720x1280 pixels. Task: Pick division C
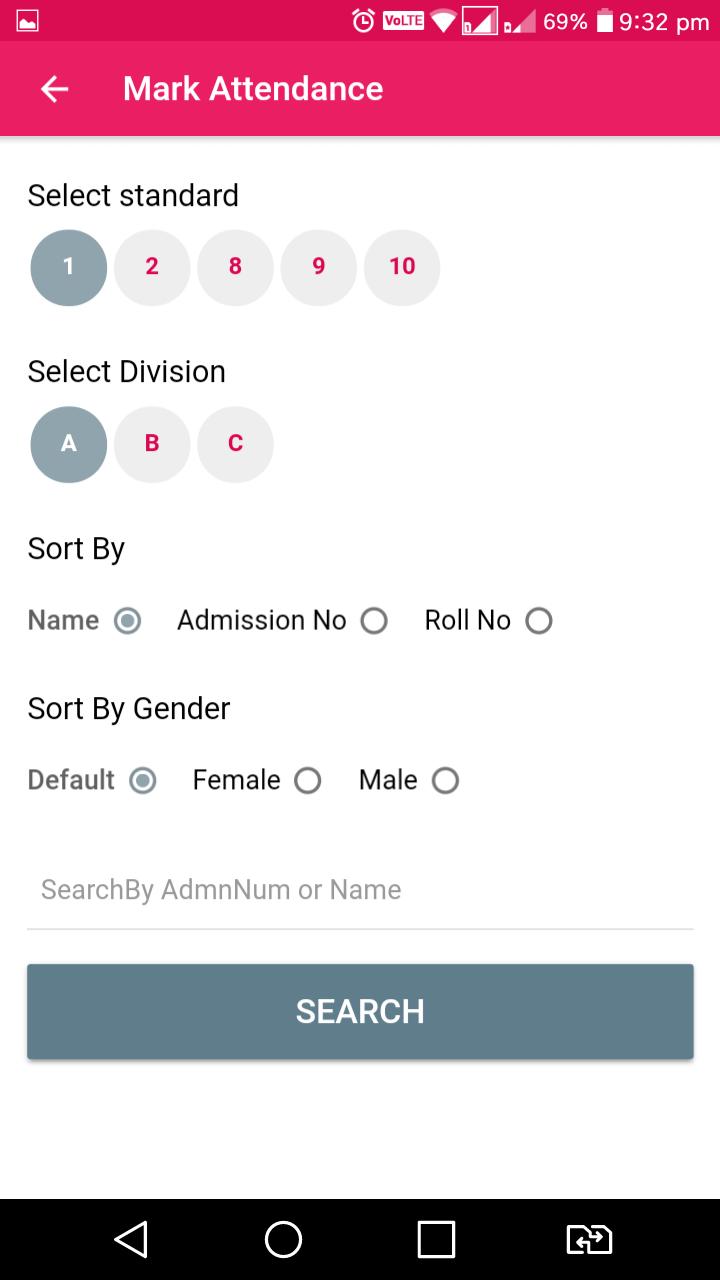[x=235, y=444]
